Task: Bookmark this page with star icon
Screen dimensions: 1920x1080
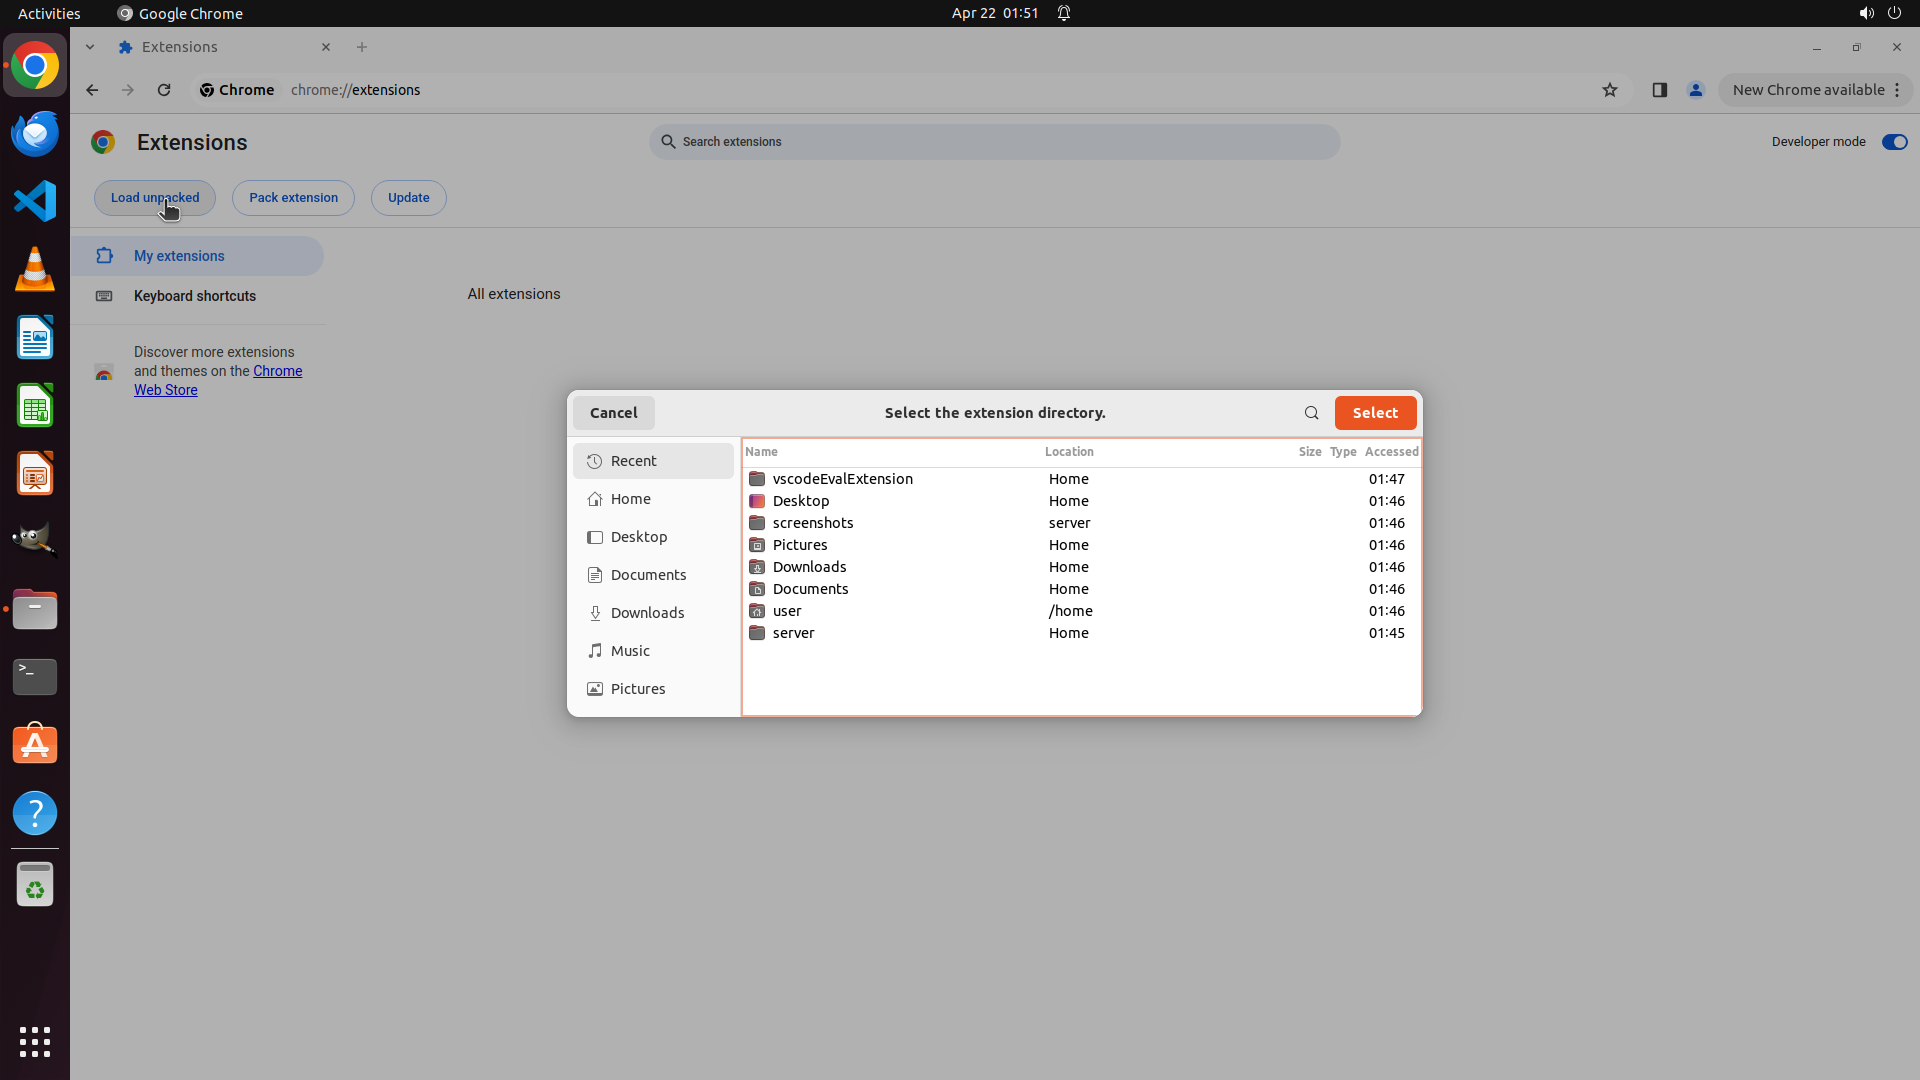Action: [x=1609, y=90]
